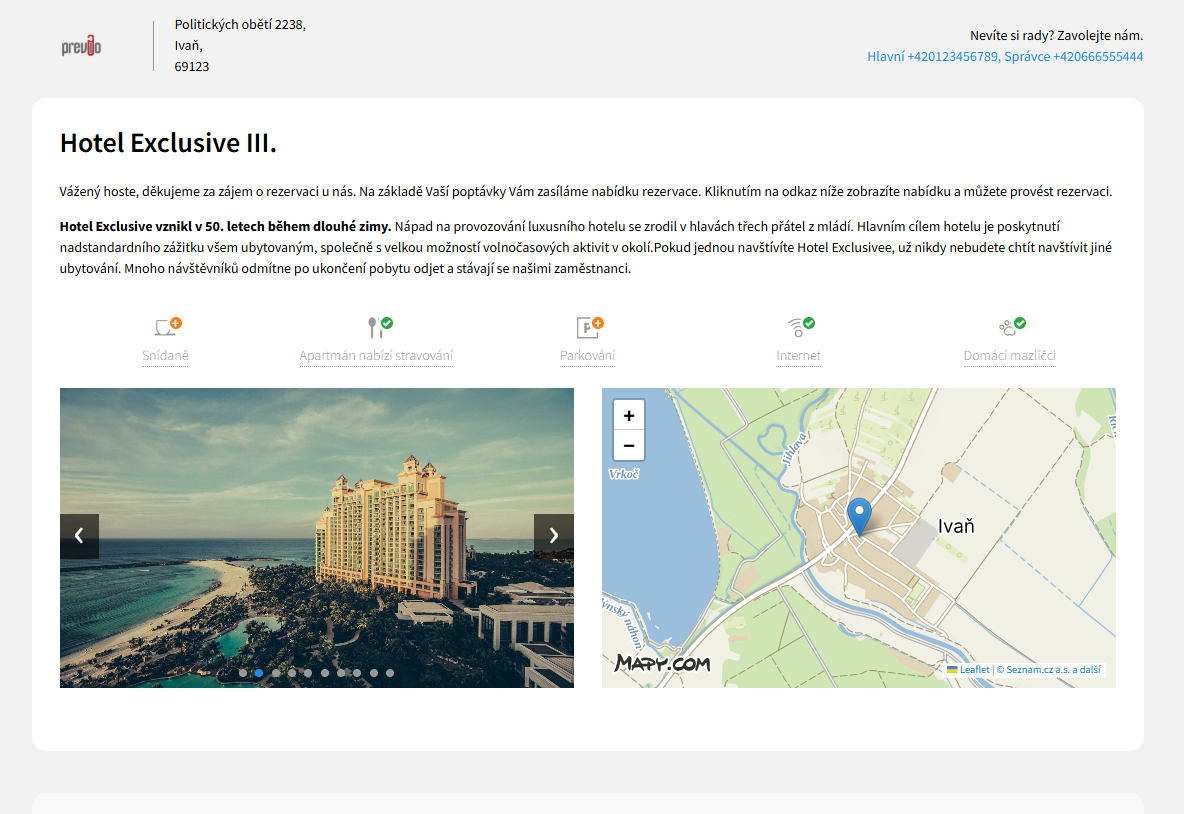1184x814 pixels.
Task: Click the parking amenity icon
Action: (x=590, y=326)
